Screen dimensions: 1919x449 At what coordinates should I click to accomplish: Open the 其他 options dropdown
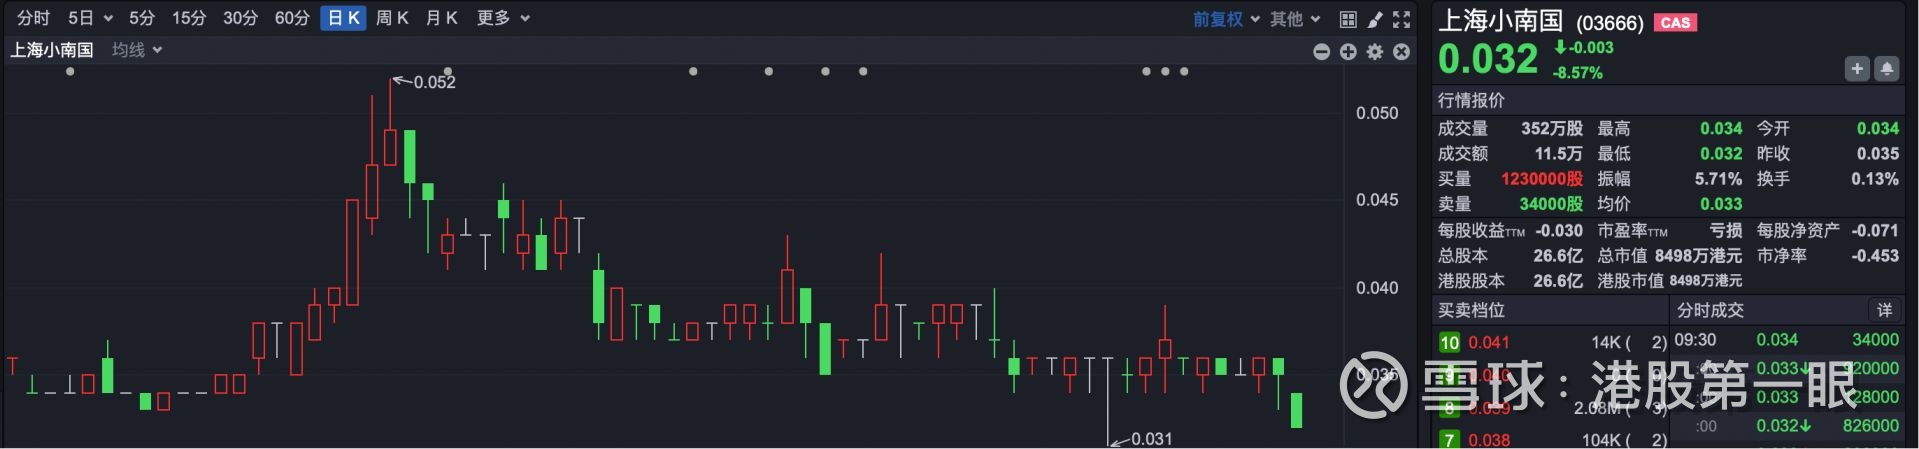(x=1295, y=19)
